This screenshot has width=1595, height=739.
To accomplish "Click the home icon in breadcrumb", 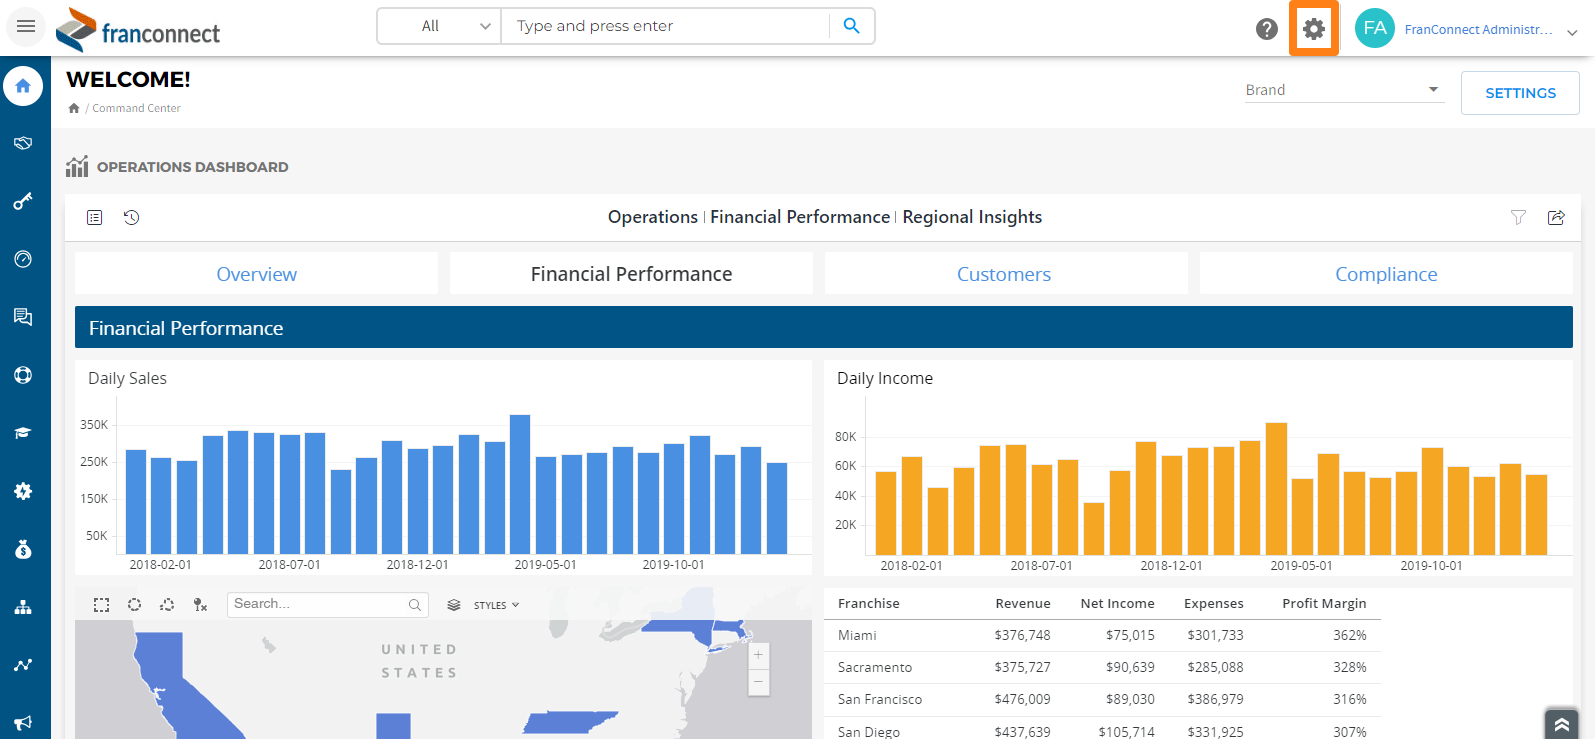I will (74, 108).
